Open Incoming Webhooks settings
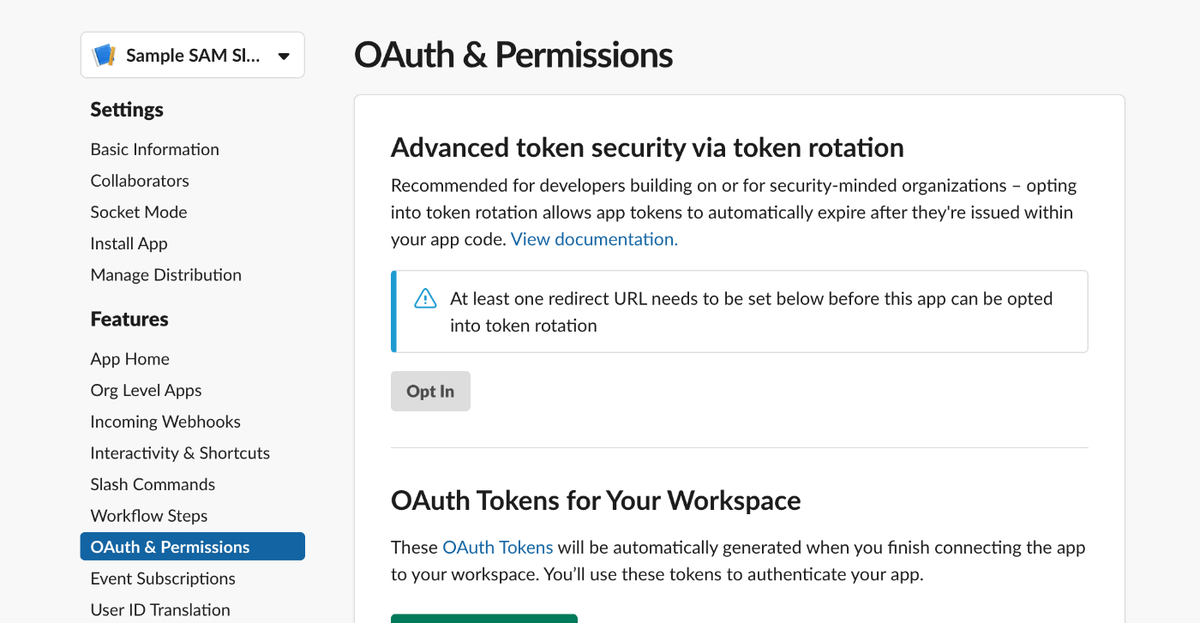Image resolution: width=1200 pixels, height=623 pixels. pyautogui.click(x=166, y=422)
